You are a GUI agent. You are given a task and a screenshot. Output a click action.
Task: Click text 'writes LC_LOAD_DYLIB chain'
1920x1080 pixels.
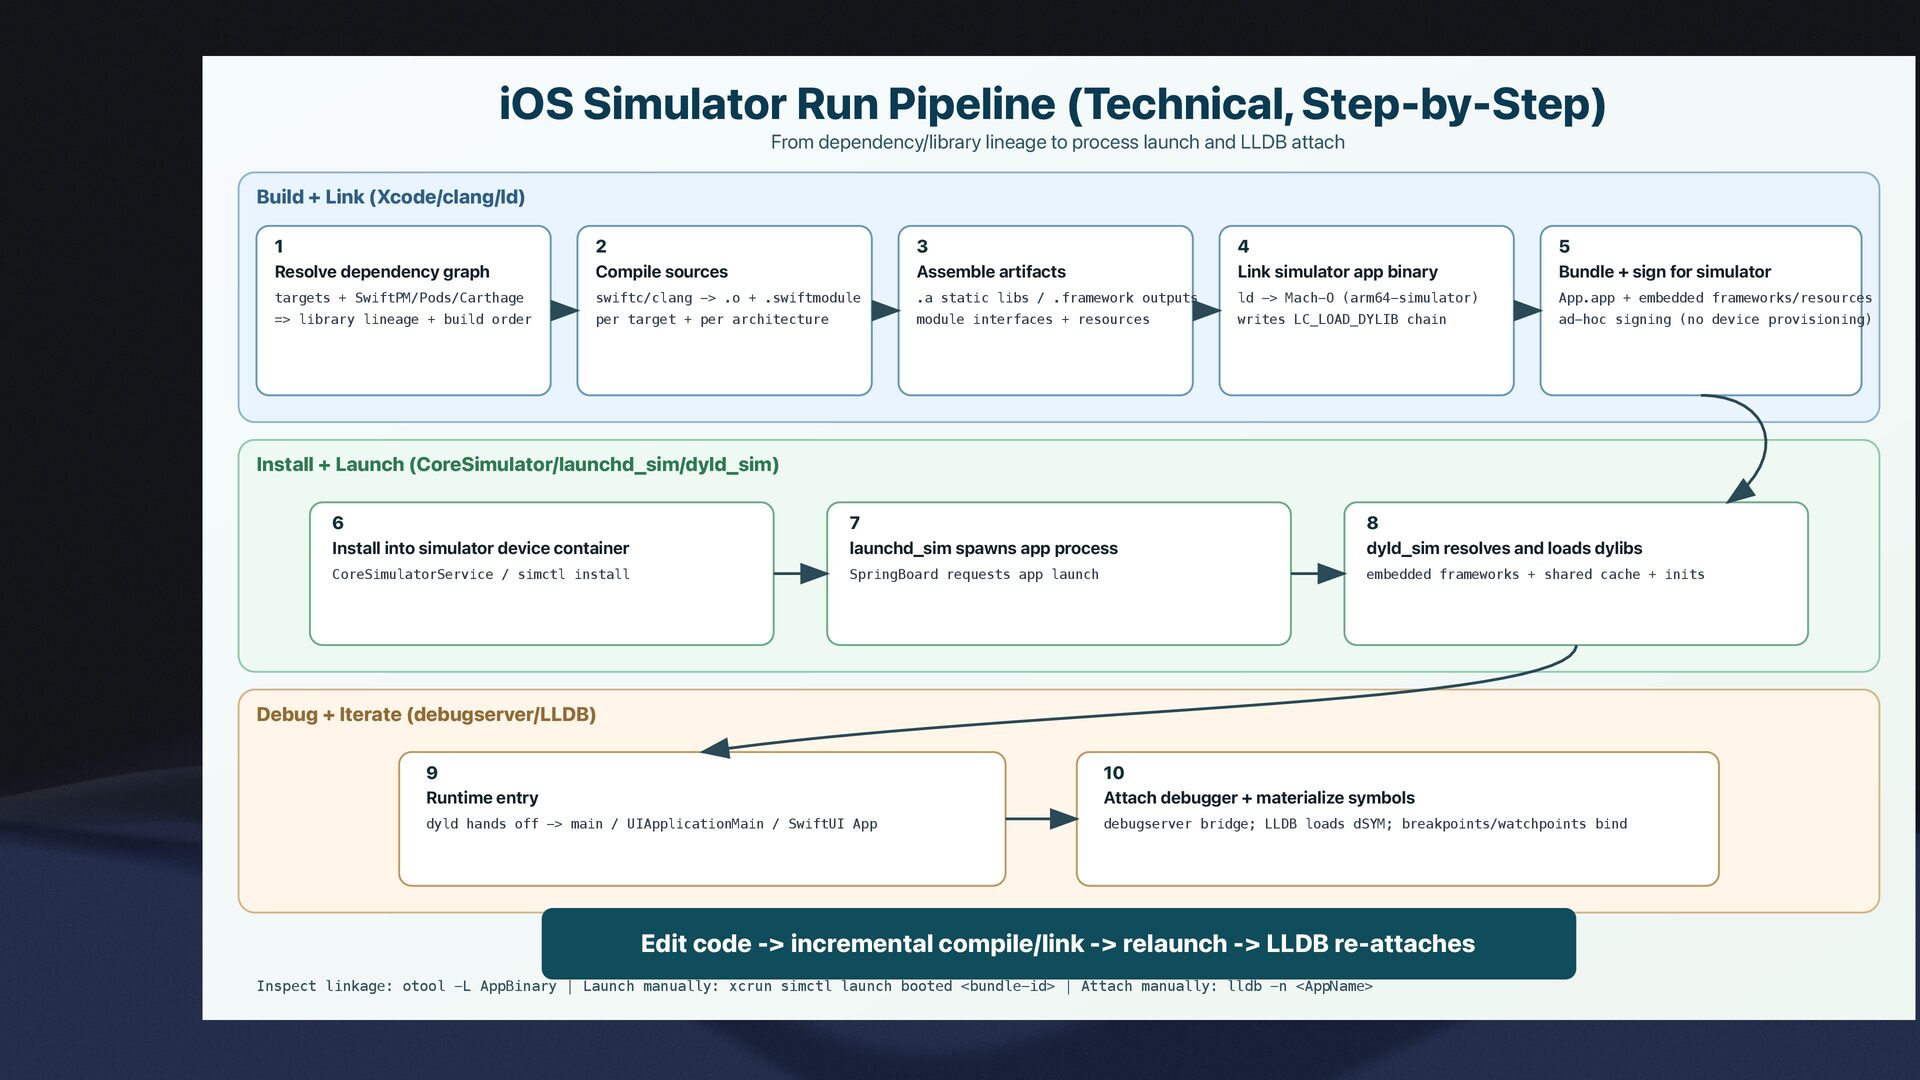1341,320
